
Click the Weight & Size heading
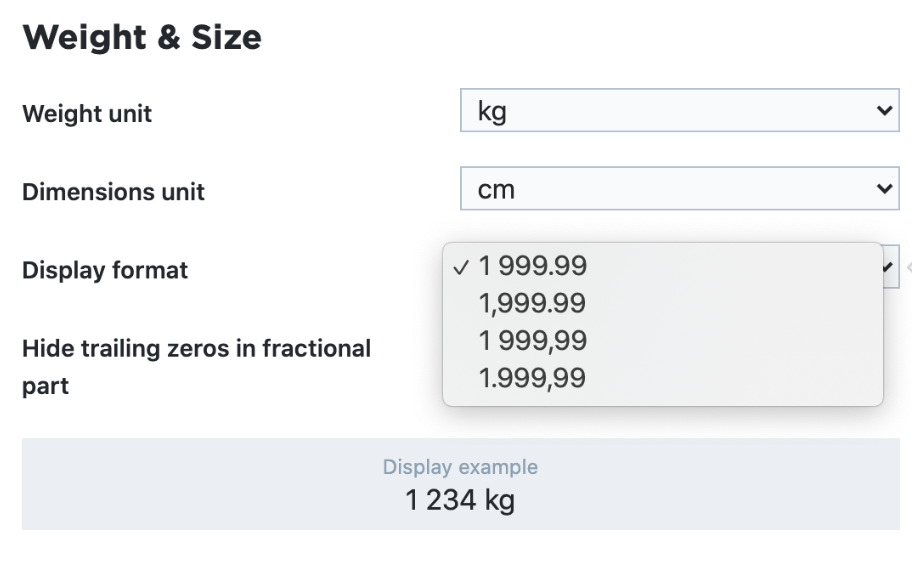(142, 38)
